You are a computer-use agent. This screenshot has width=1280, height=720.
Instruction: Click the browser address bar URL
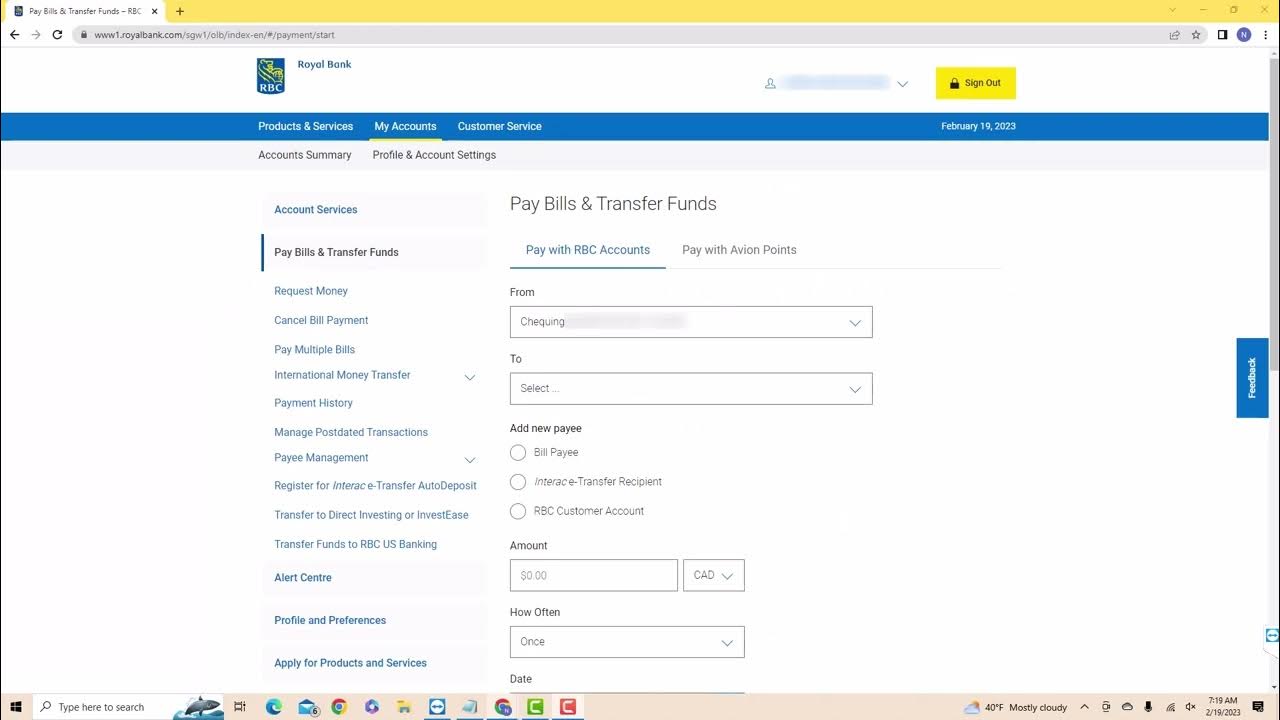pyautogui.click(x=214, y=34)
